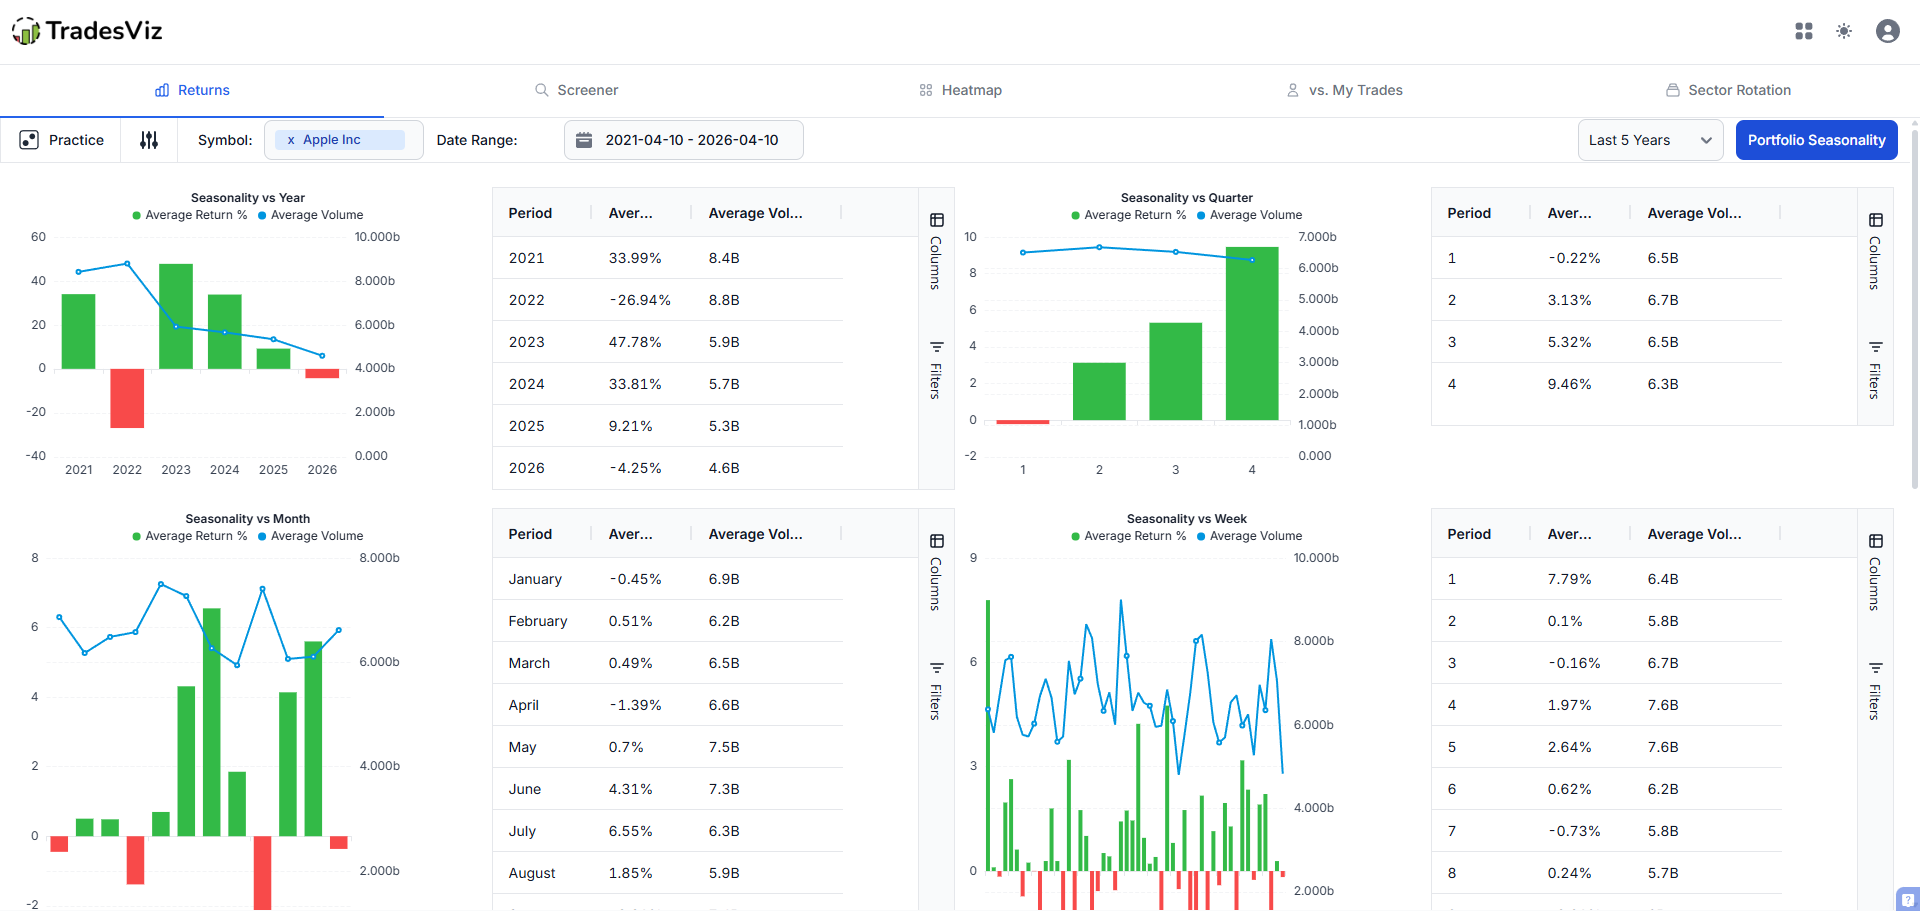Toggle Average Volume legend in Year chart
This screenshot has height=911, width=1920.
[x=311, y=215]
